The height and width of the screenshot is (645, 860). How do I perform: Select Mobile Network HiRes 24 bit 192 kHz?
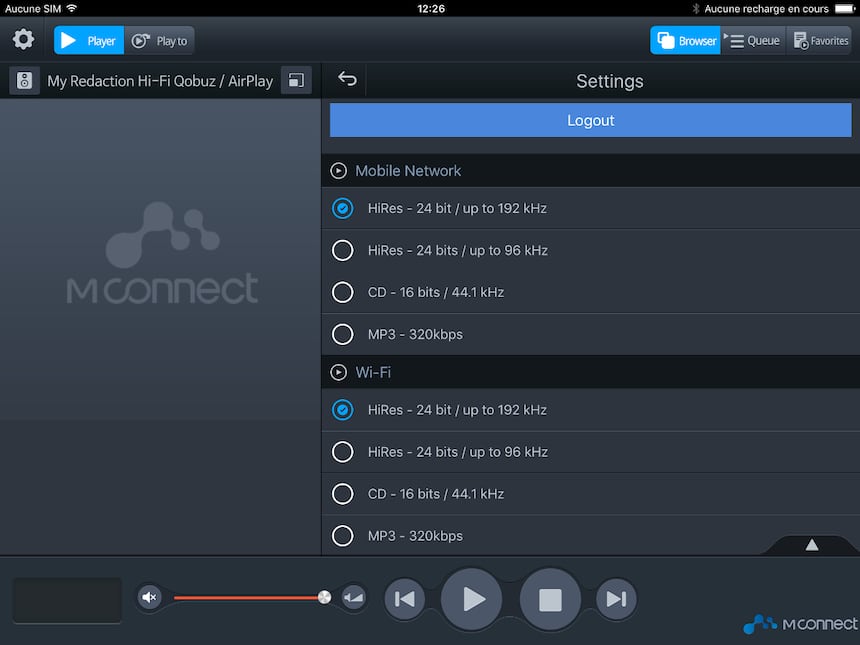(x=591, y=208)
